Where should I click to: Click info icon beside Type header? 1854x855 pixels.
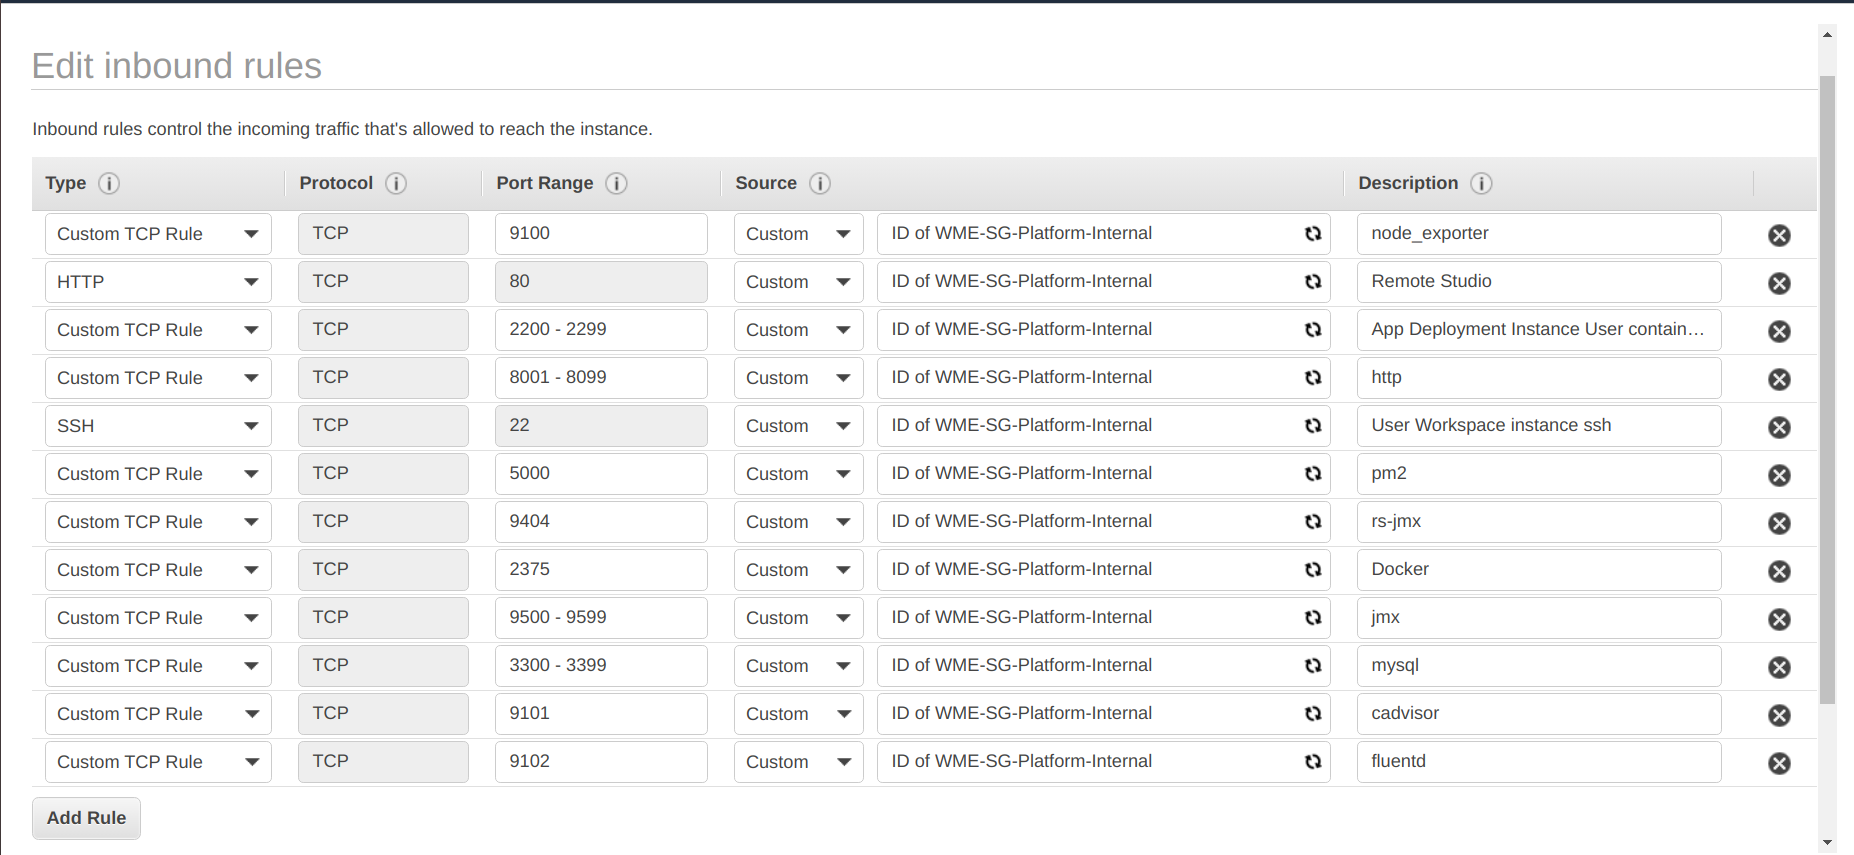[x=109, y=183]
